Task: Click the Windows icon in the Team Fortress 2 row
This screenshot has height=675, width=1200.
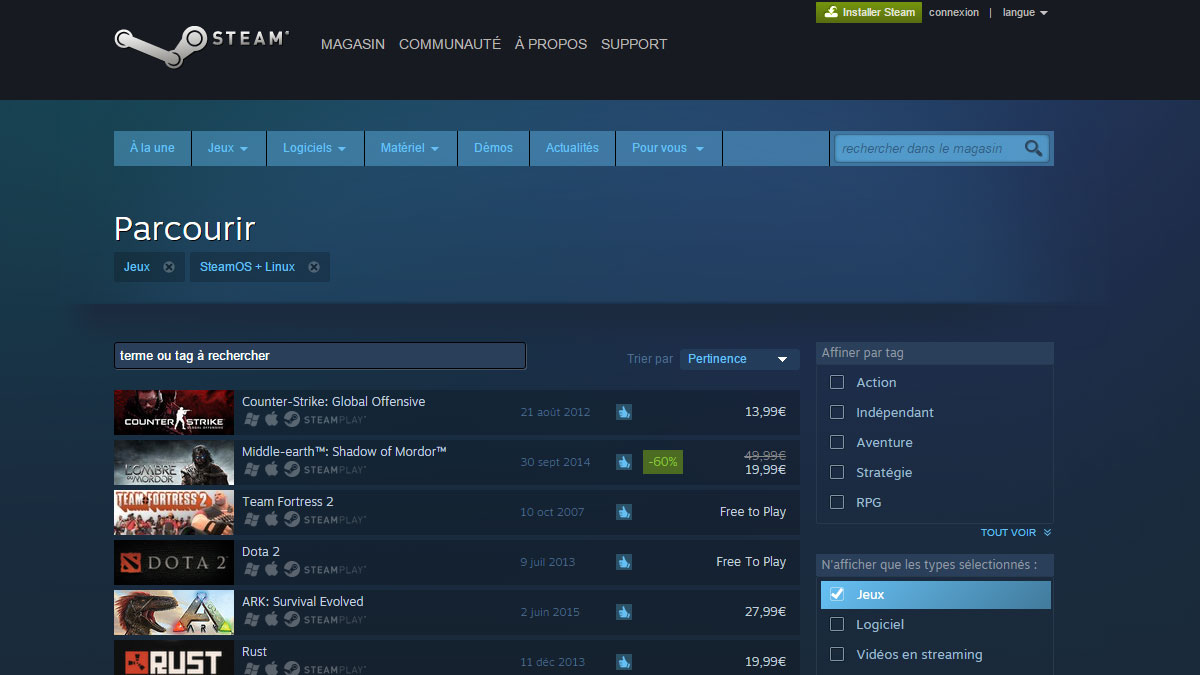Action: pos(251,519)
